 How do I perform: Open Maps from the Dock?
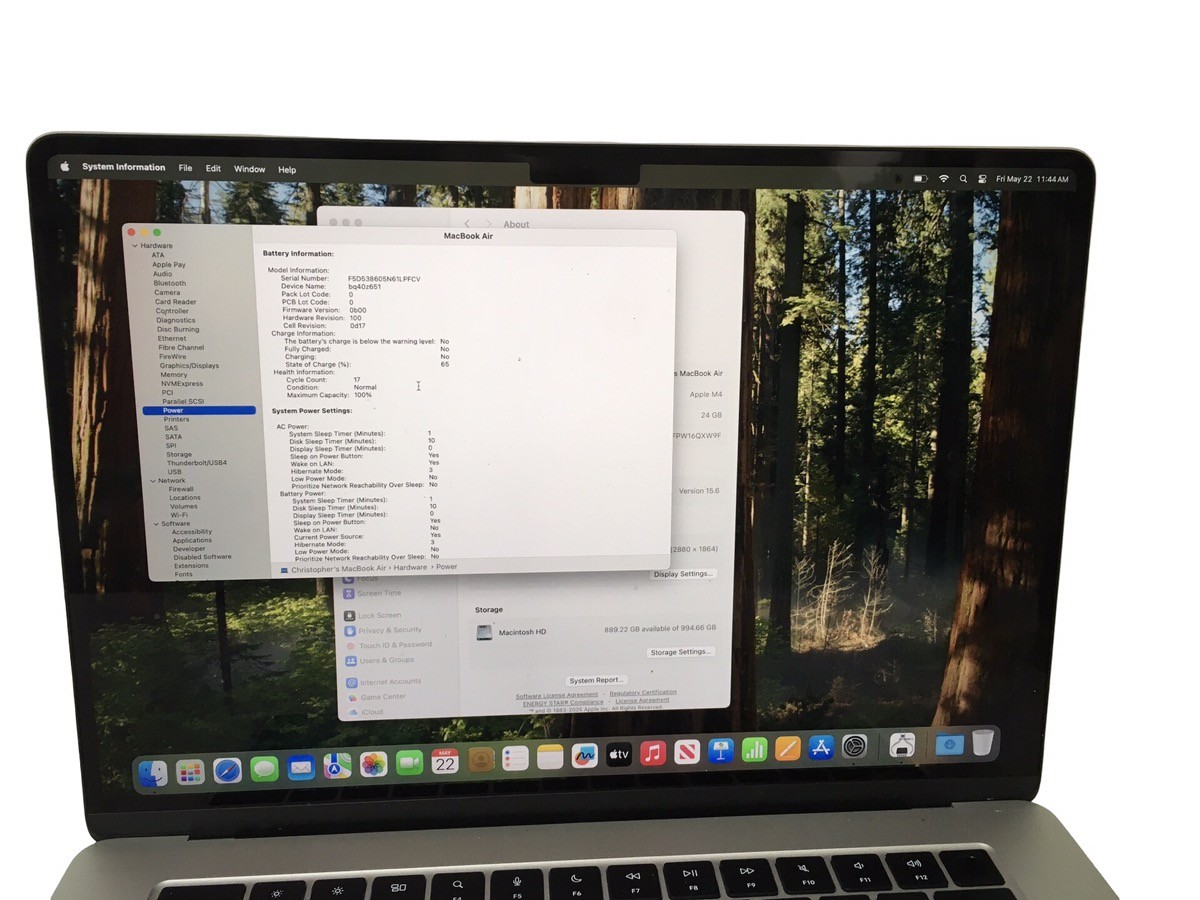click(x=337, y=766)
